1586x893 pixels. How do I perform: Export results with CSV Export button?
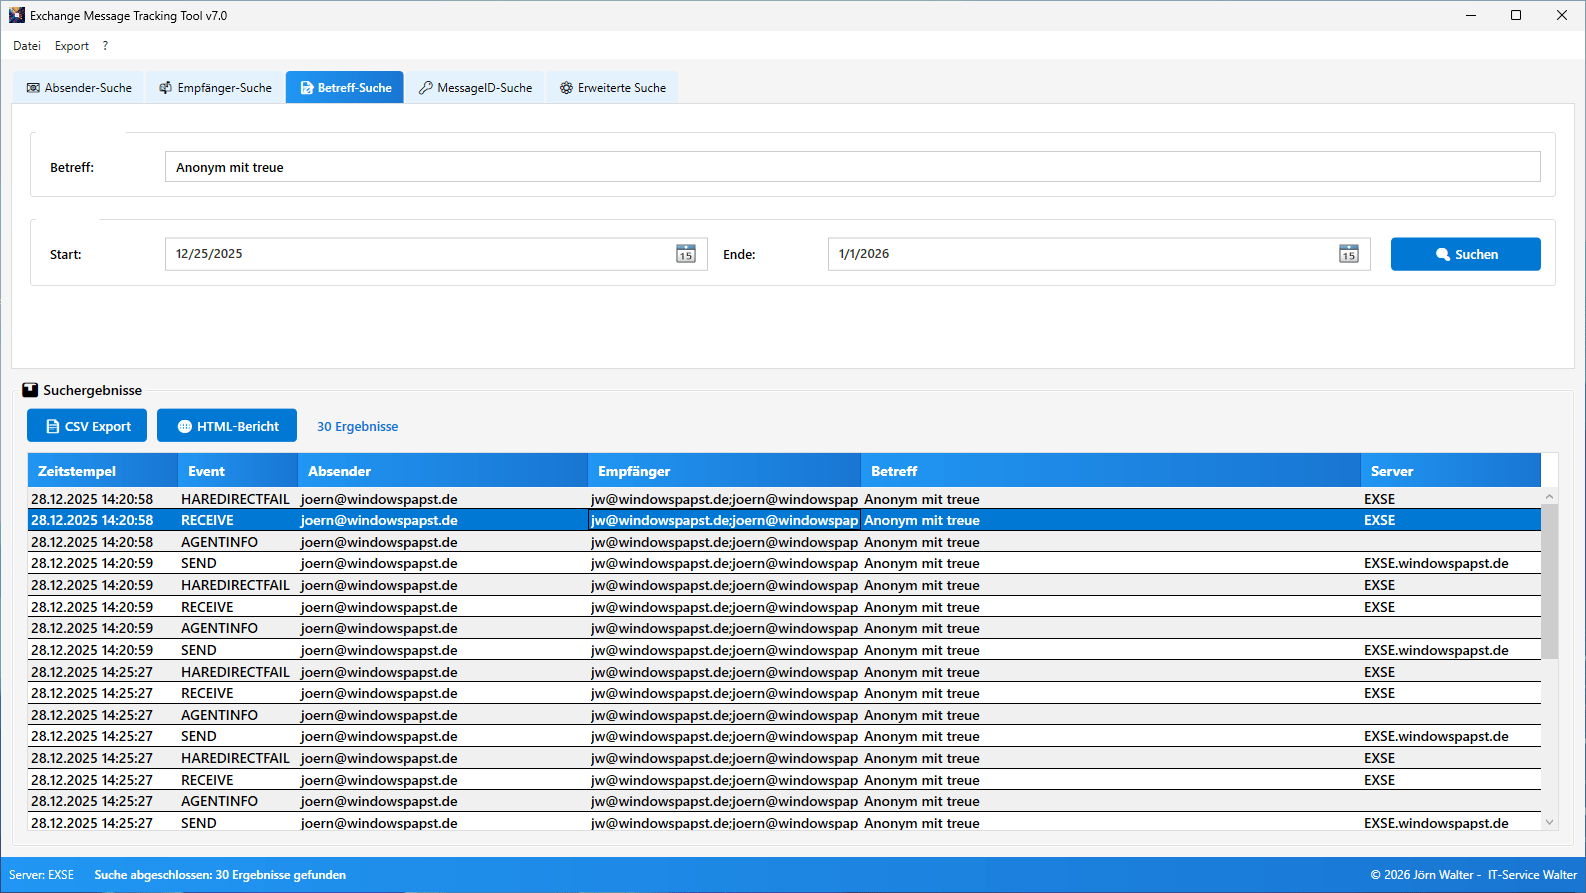(x=87, y=426)
